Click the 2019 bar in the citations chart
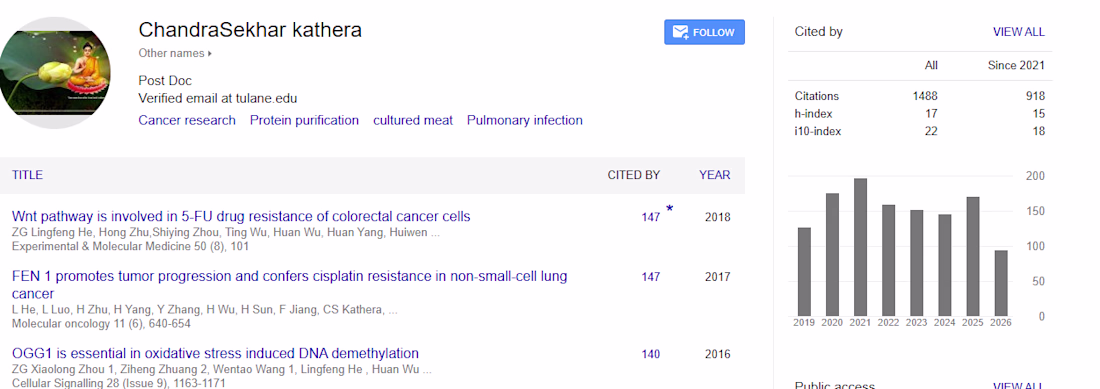Screen dimensions: 1100x389 pyautogui.click(x=804, y=272)
